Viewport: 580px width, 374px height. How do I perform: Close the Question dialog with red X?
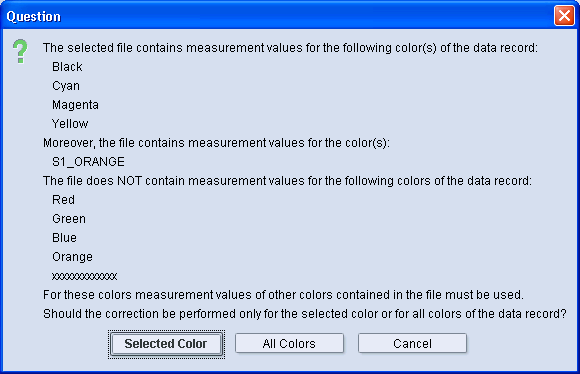(x=564, y=16)
